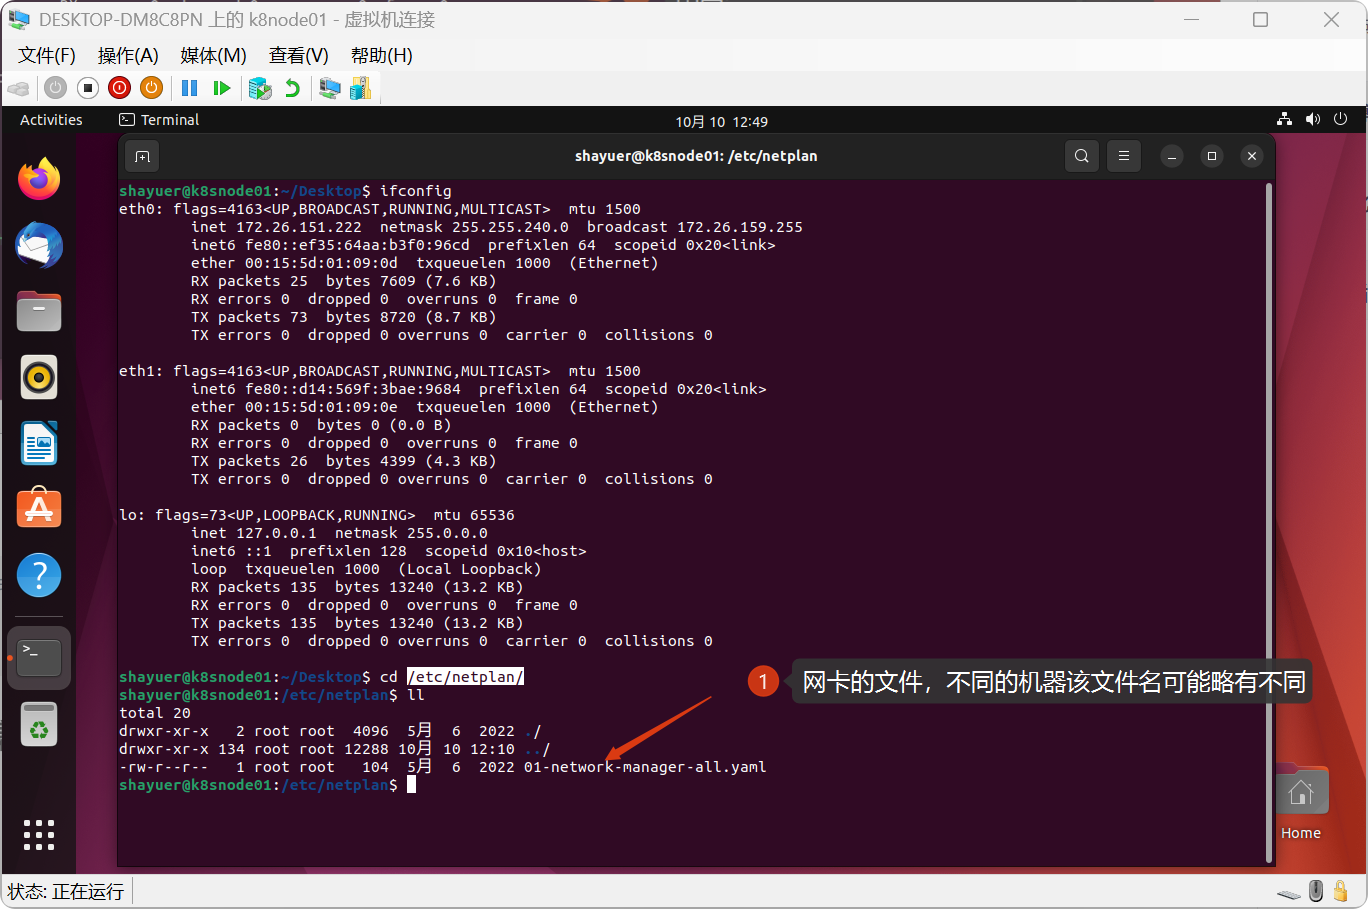This screenshot has width=1368, height=909.
Task: Click the terminal search button
Action: [1081, 156]
